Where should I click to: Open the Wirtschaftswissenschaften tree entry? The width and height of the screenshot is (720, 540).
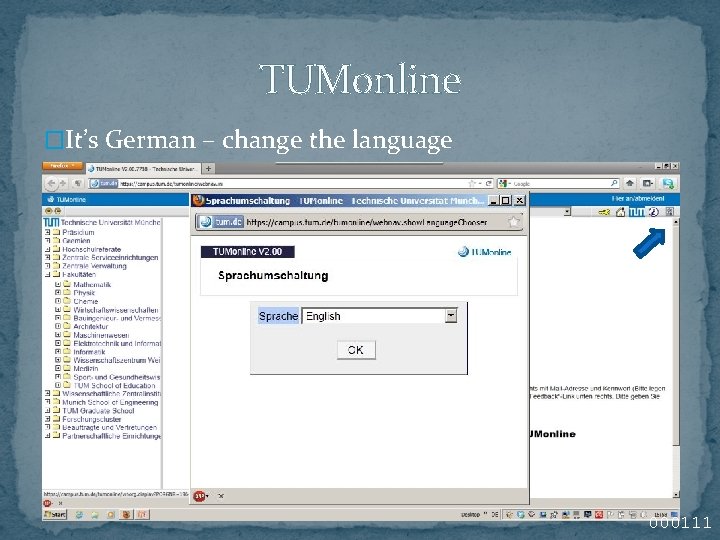[x=116, y=310]
